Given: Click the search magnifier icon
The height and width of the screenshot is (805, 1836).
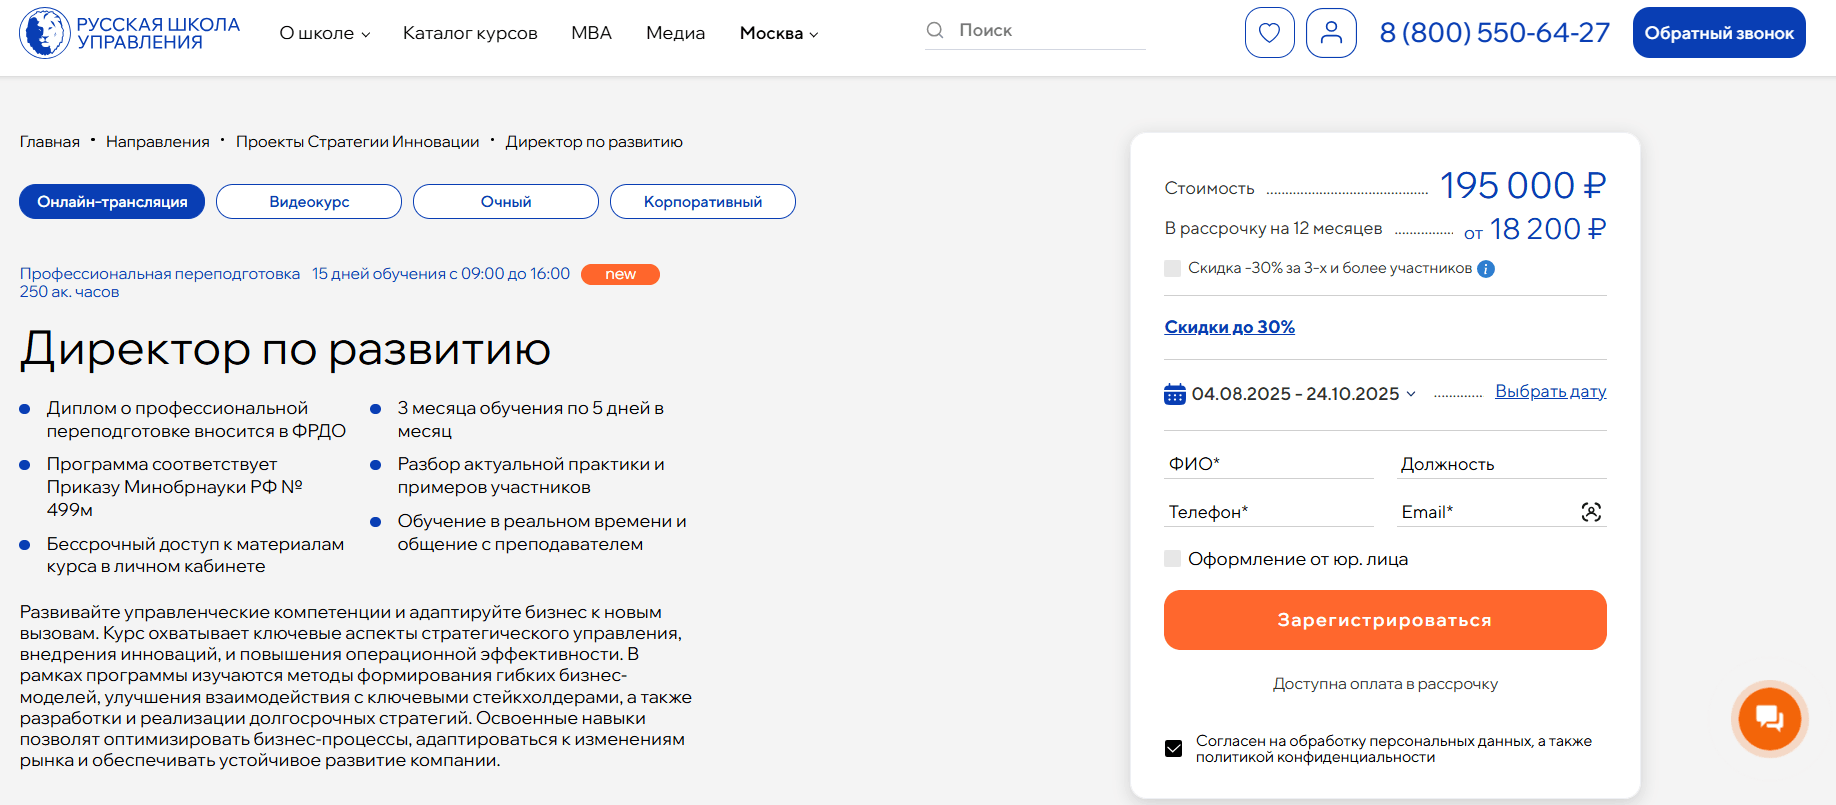Looking at the screenshot, I should point(935,30).
